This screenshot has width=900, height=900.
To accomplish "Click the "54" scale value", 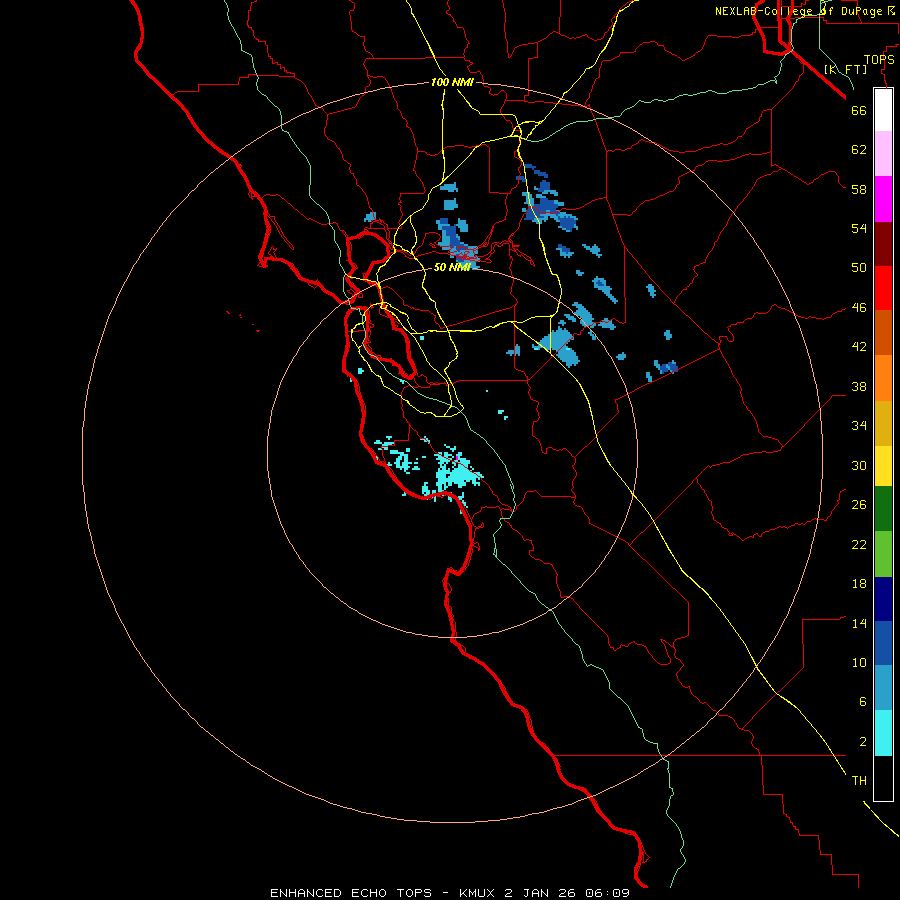I will tap(859, 228).
